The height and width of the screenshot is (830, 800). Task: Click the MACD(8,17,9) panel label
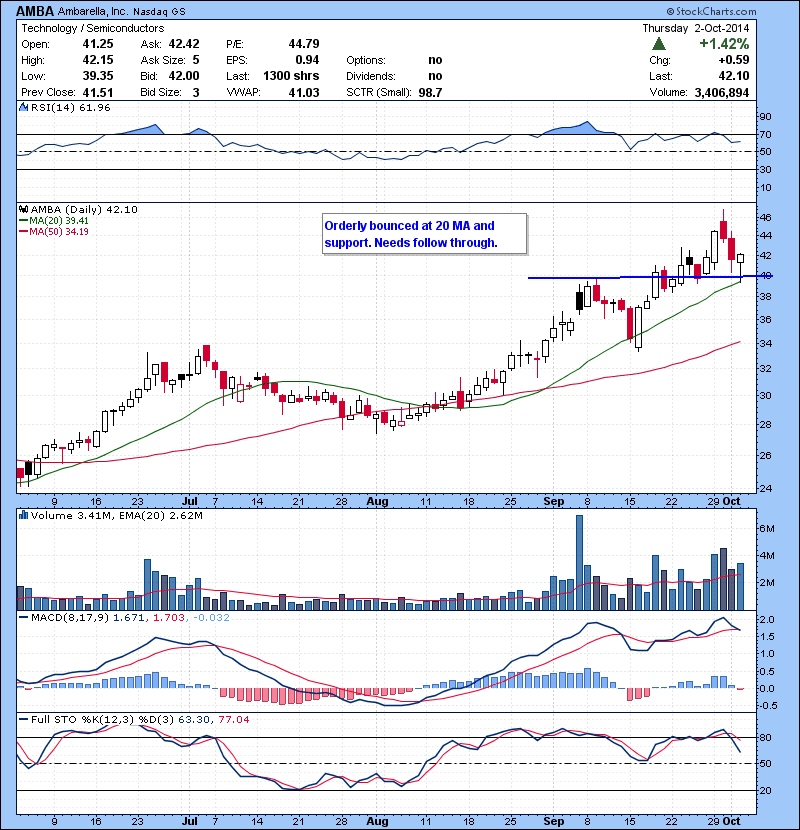(x=70, y=618)
